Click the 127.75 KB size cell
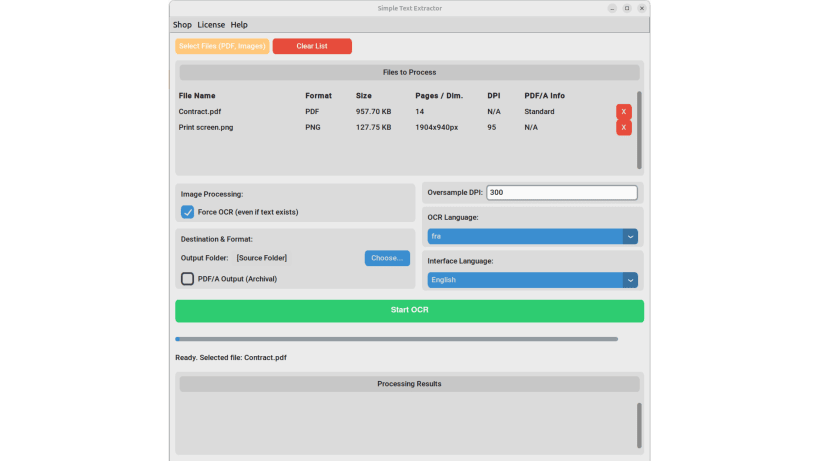The image size is (819, 461). pyautogui.click(x=373, y=127)
